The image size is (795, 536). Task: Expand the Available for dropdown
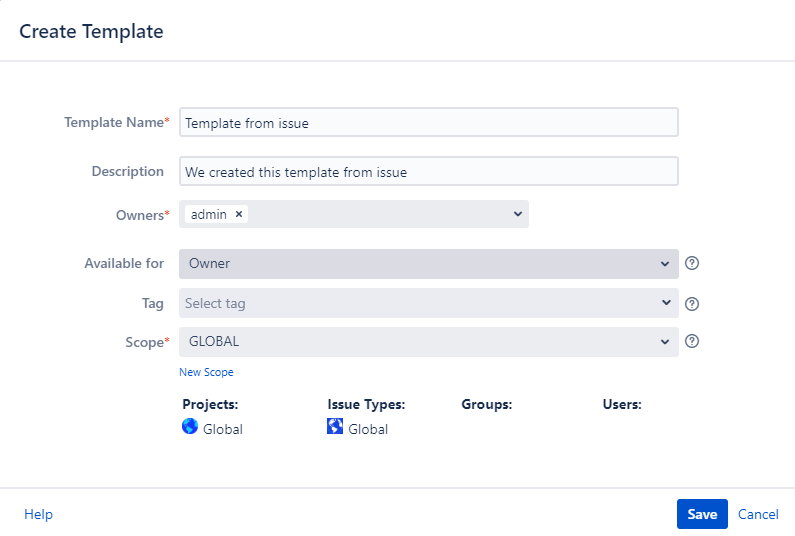click(x=665, y=264)
